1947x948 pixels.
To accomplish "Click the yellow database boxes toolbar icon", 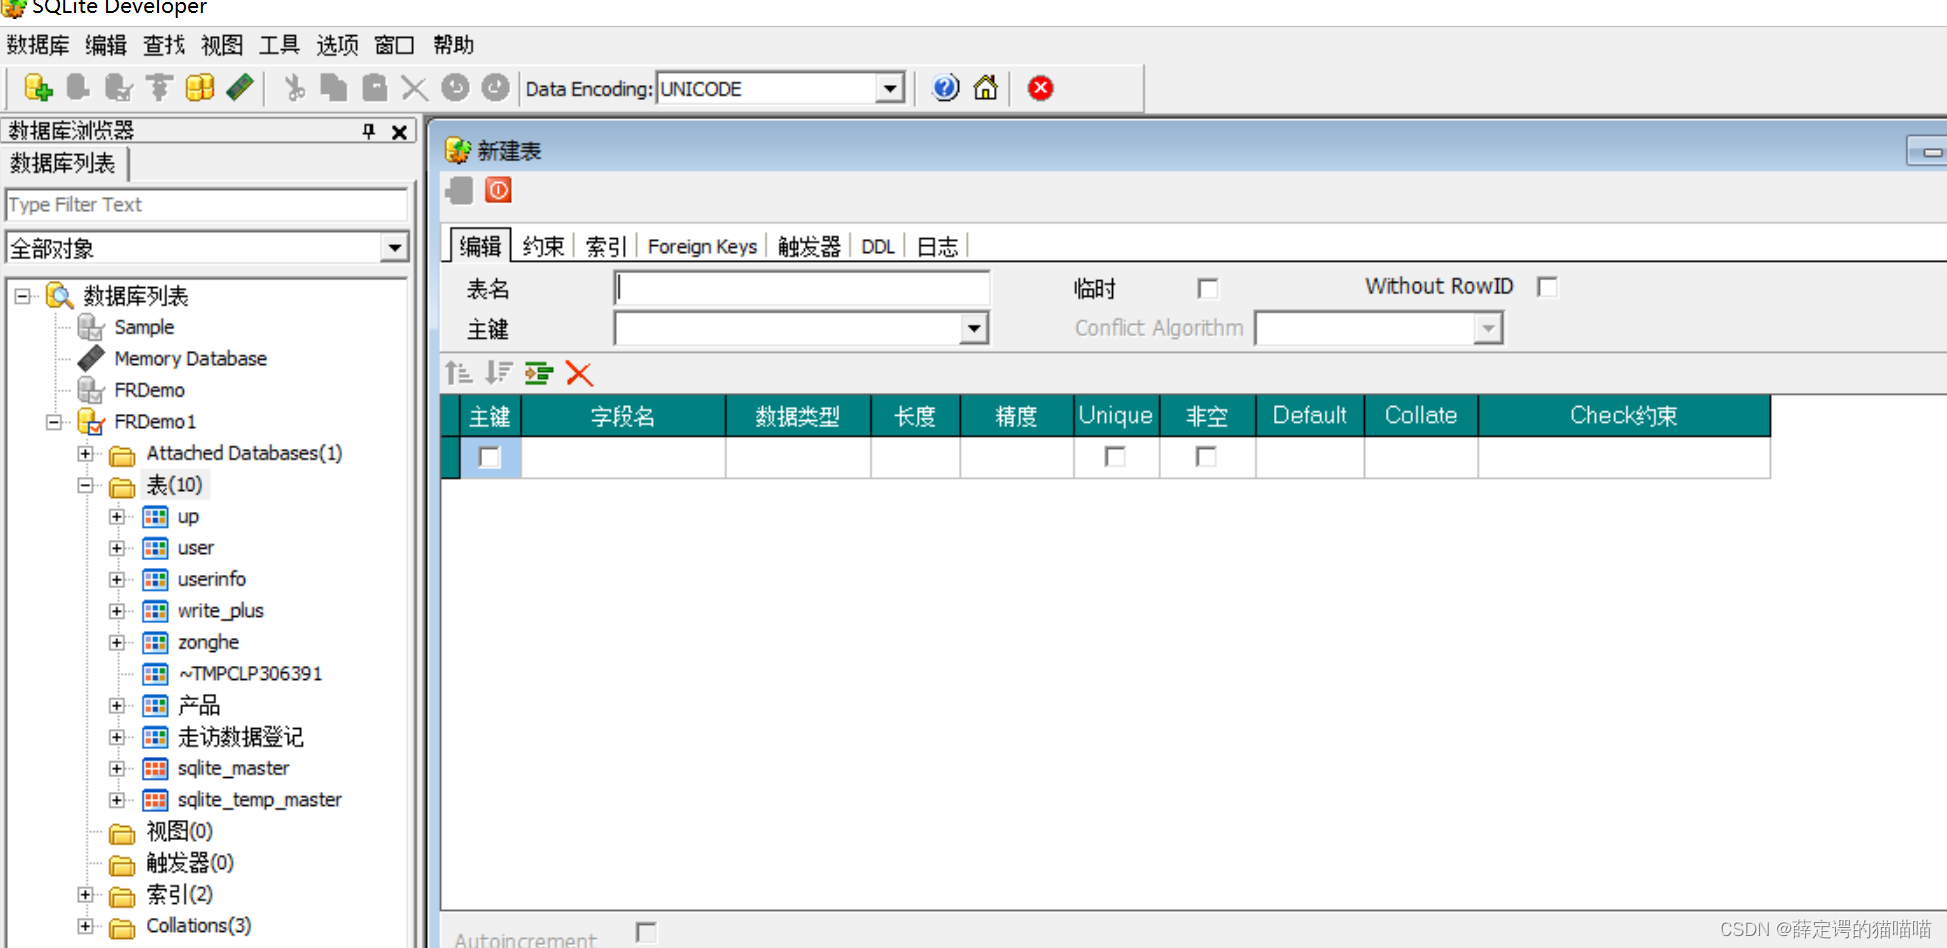I will (200, 88).
